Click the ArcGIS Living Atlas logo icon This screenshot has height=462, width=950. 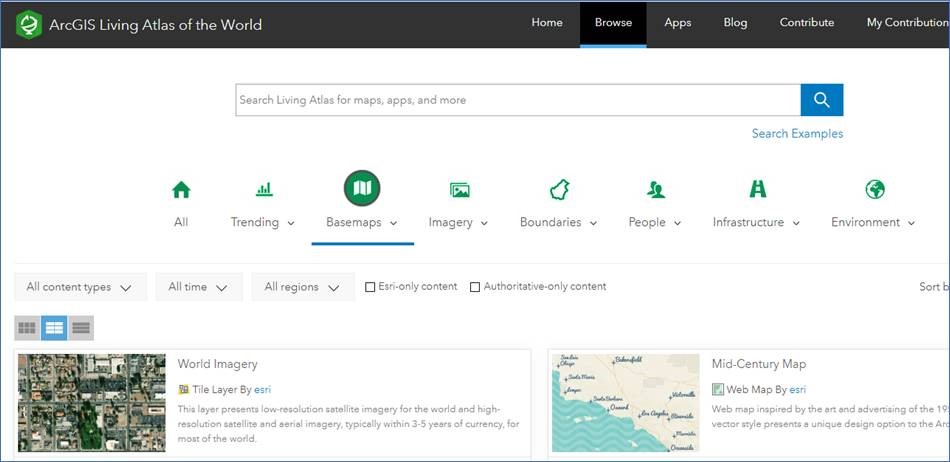29,25
